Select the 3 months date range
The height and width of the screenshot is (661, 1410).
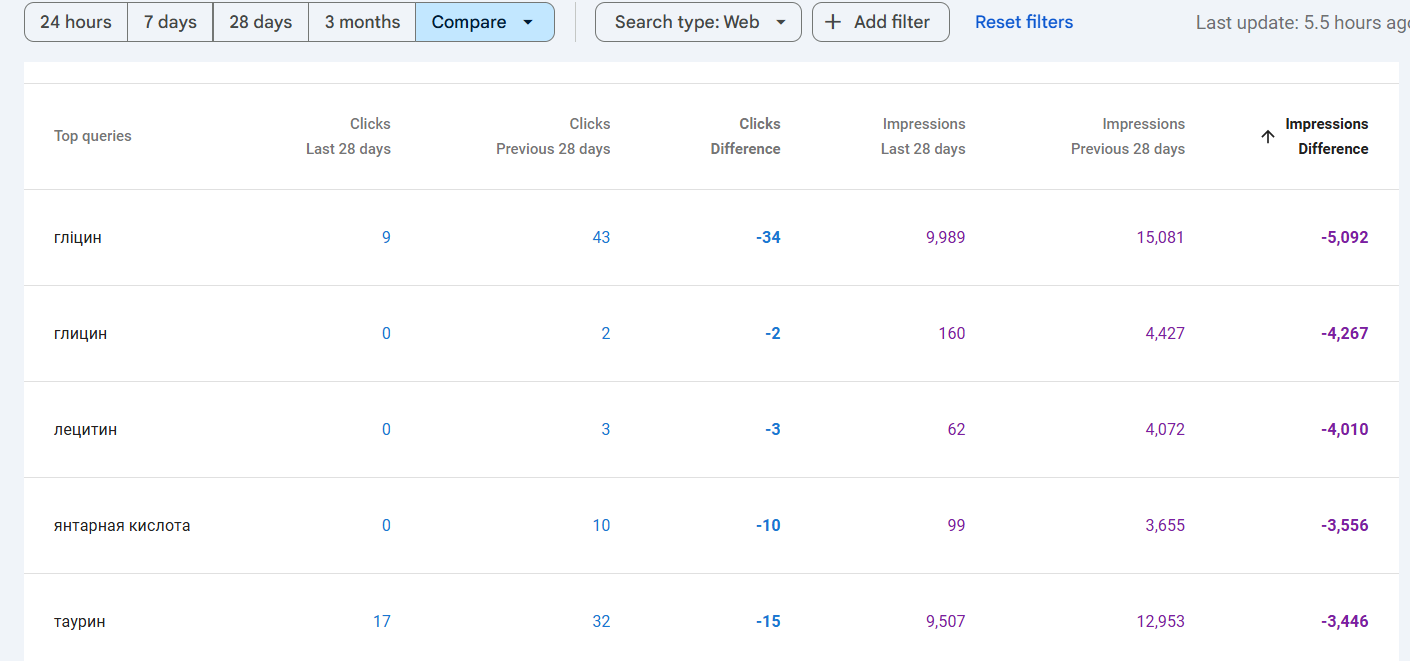[362, 22]
